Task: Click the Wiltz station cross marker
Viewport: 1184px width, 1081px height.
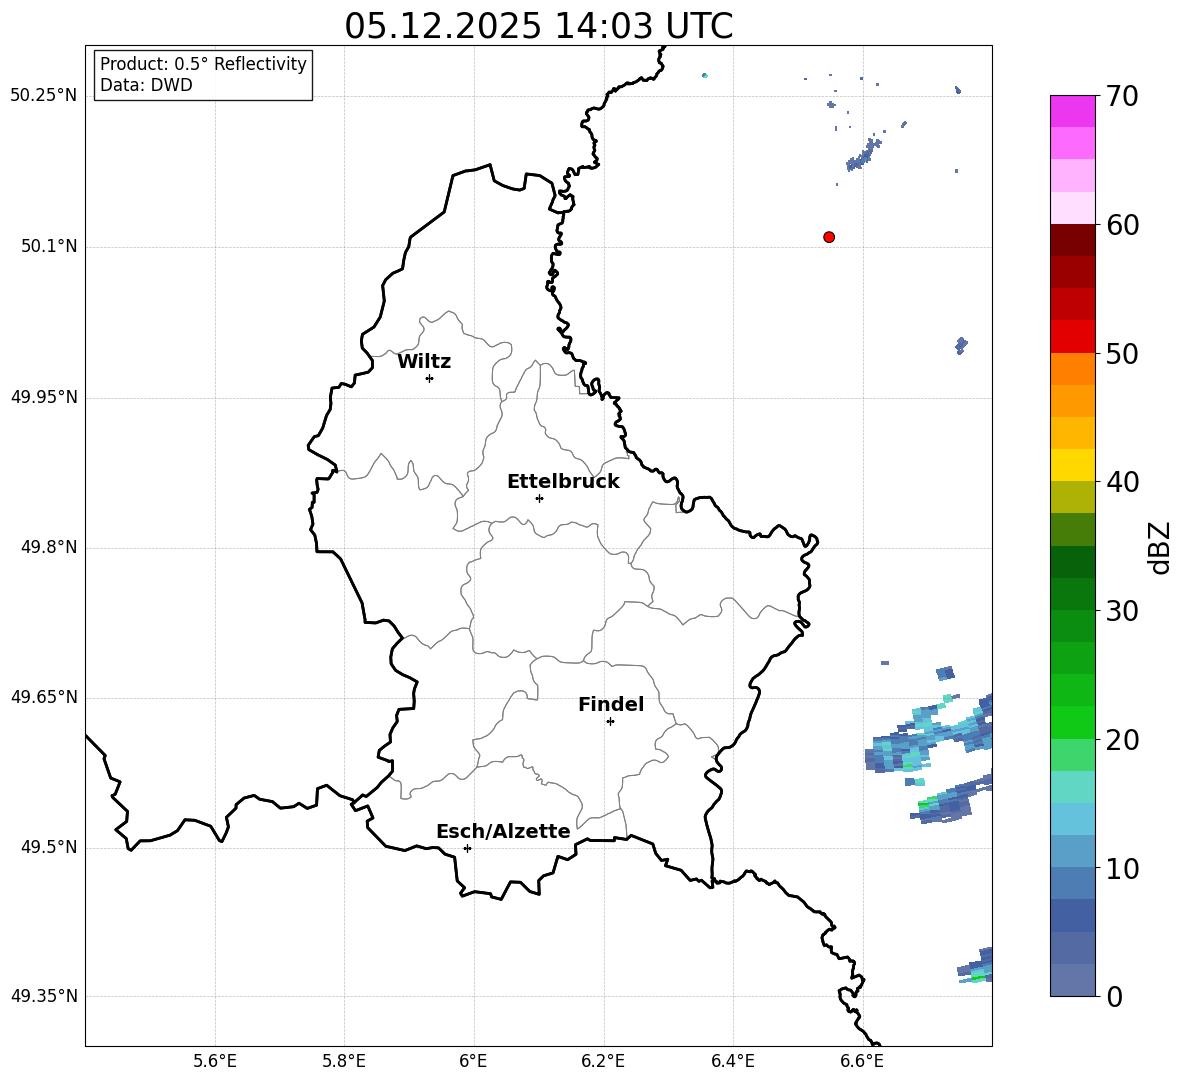Action: (x=430, y=378)
